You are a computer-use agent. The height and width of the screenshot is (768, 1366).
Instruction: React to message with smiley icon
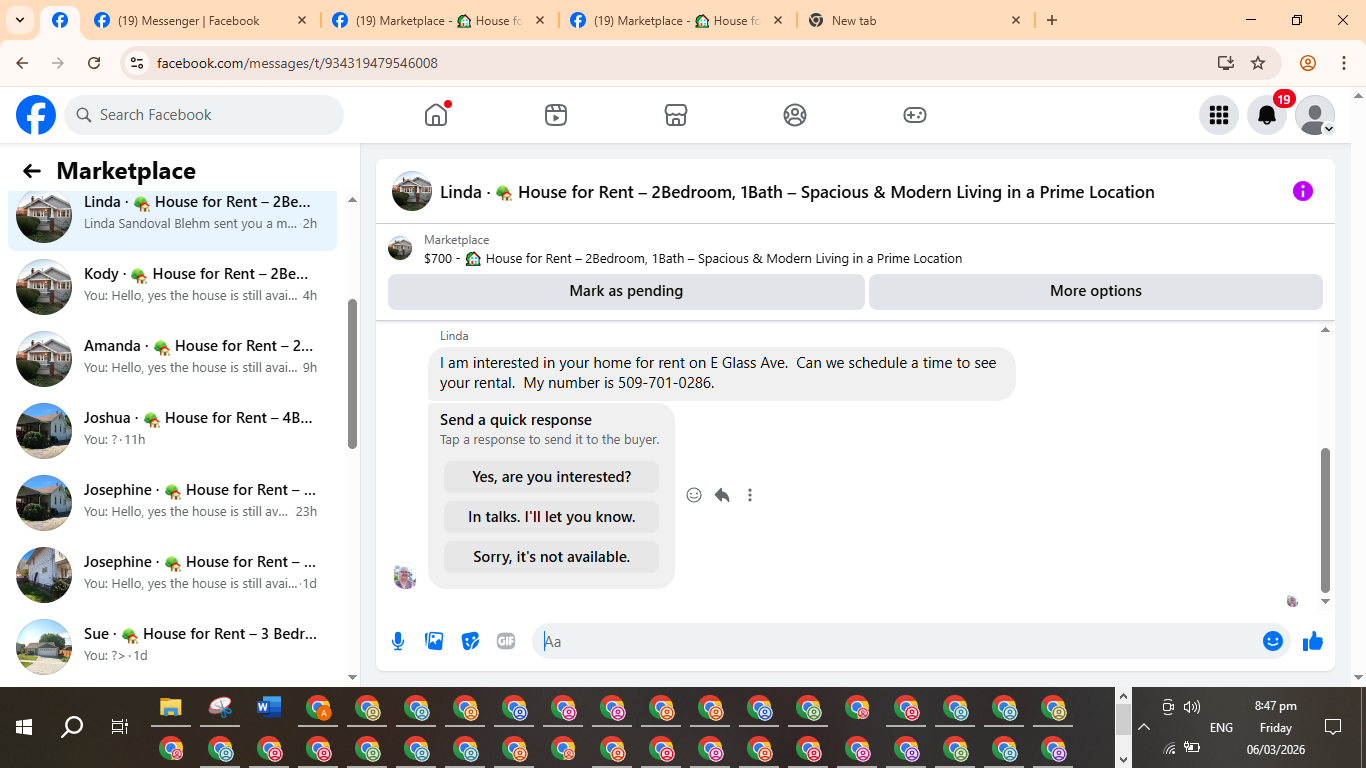pos(694,495)
